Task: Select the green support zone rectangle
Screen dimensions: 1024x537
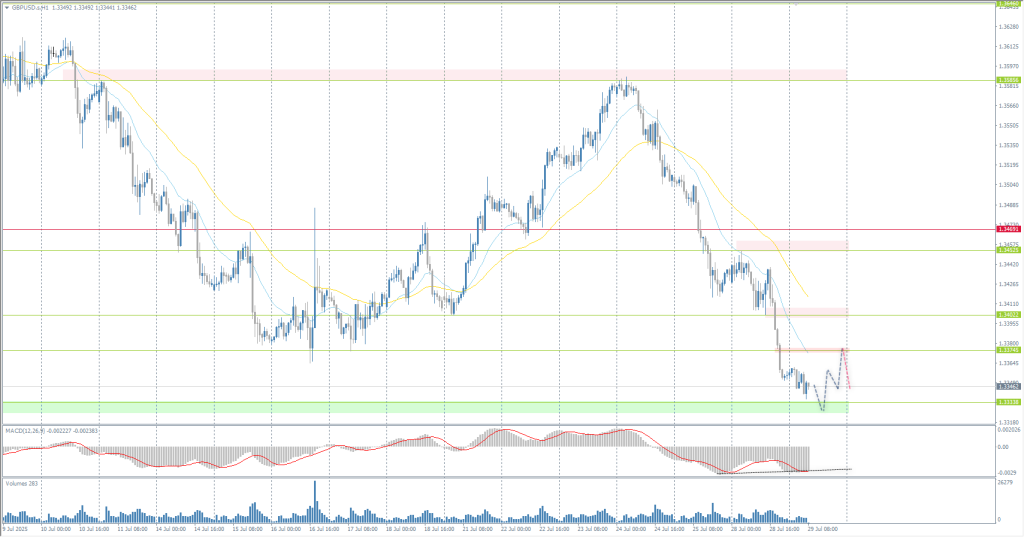Action: (400, 408)
